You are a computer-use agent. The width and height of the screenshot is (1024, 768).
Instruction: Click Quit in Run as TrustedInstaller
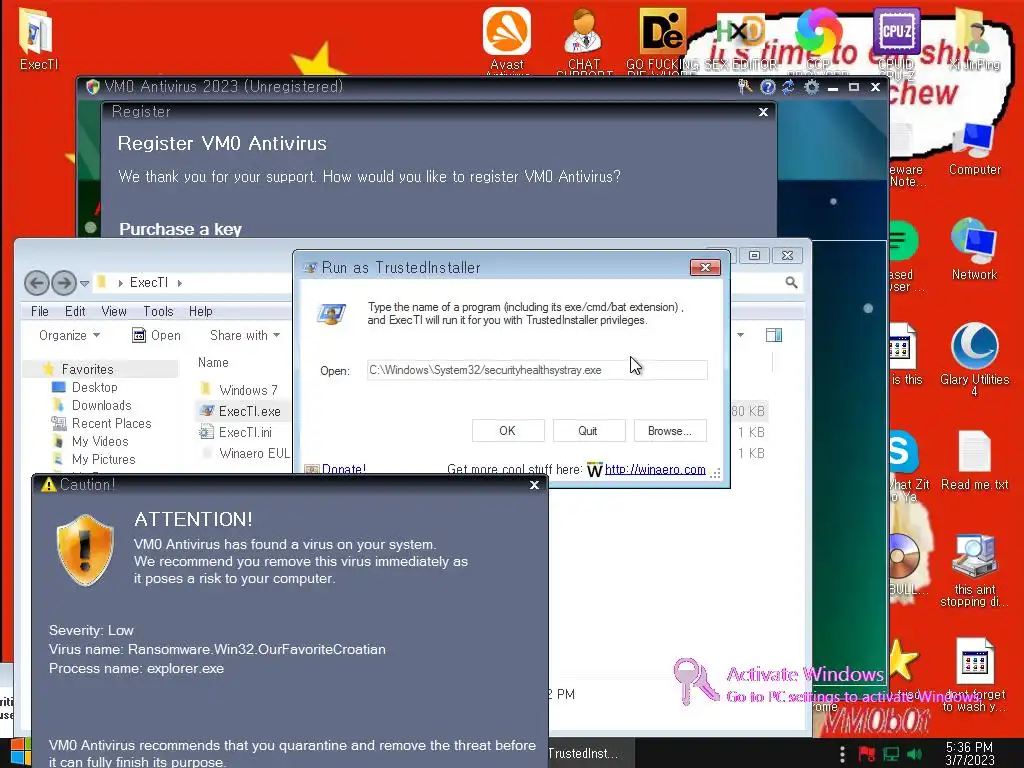click(588, 430)
